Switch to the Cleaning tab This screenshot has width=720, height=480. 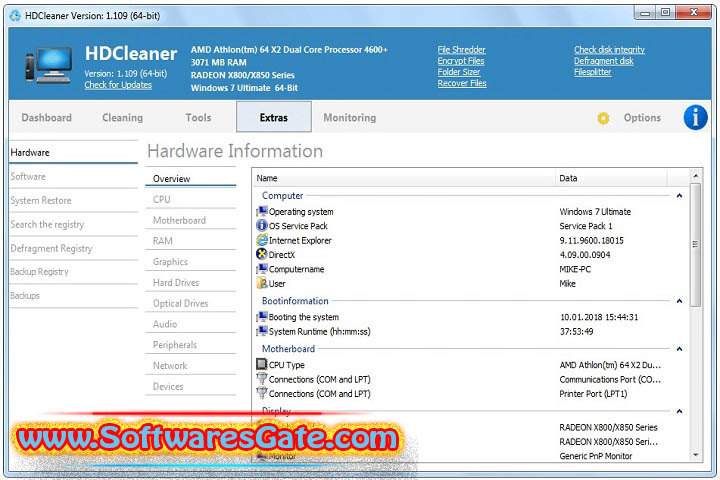point(123,118)
